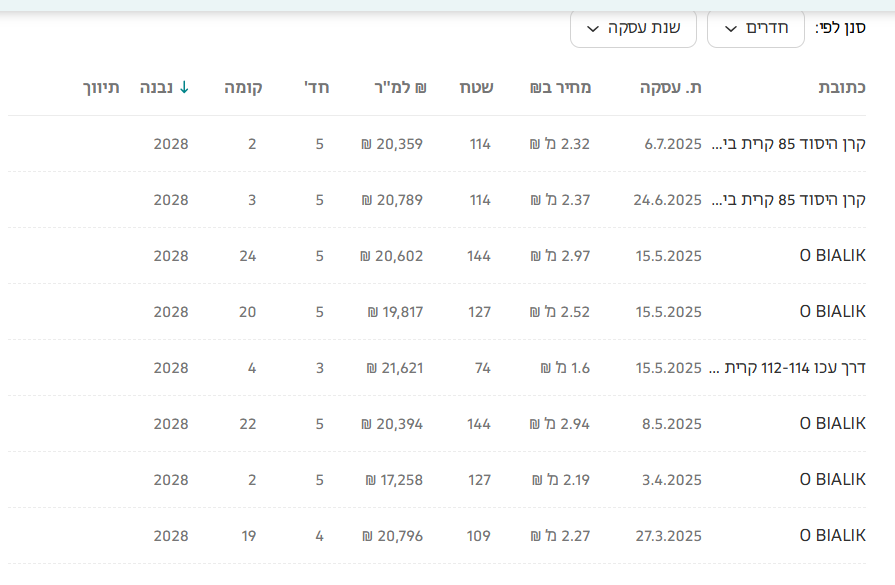Click the chevron in the שנת עסקה filter
Viewport: 895px width, 585px height.
593,28
